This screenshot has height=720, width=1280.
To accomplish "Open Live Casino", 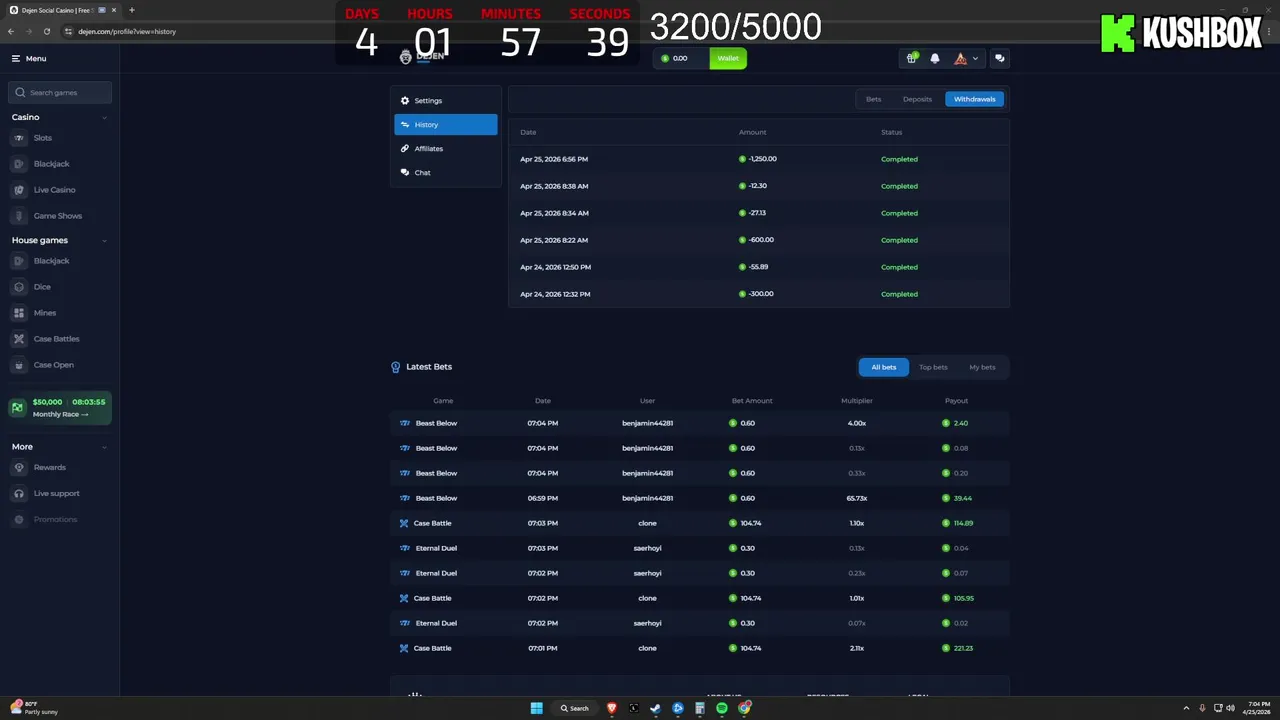I will point(54,190).
